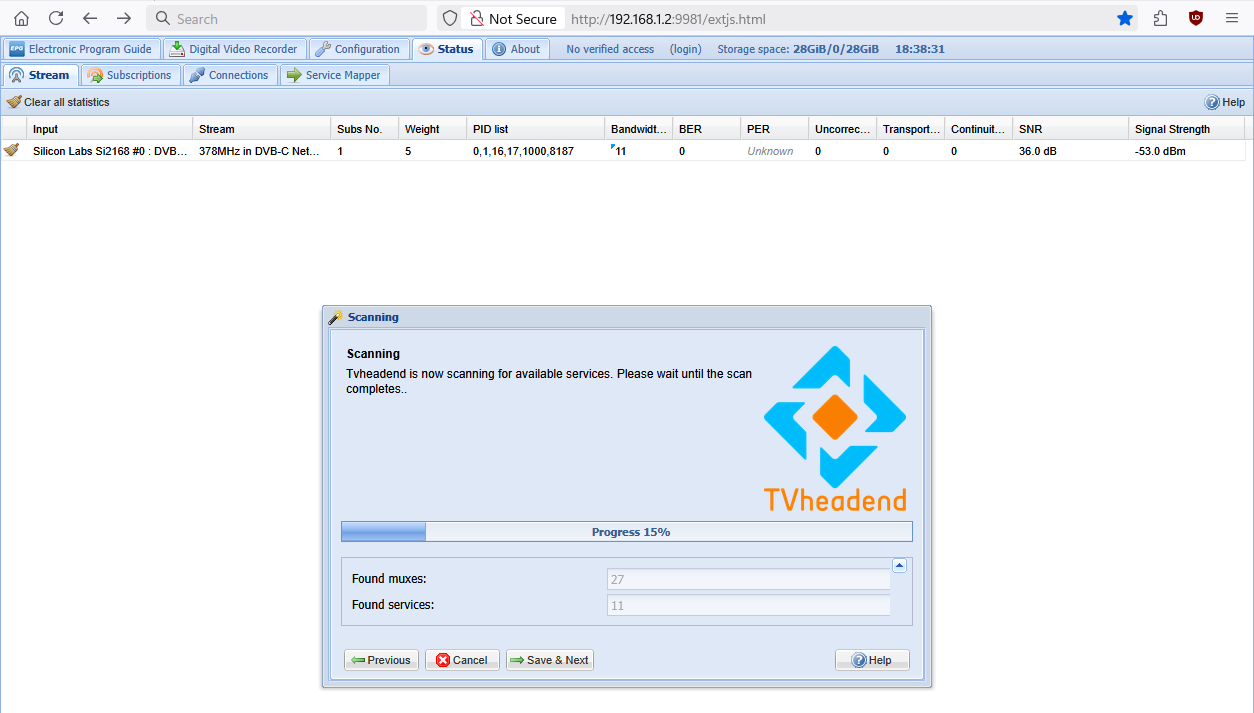The image size is (1254, 713).
Task: Click the shield tracking protection icon
Action: coord(450,18)
